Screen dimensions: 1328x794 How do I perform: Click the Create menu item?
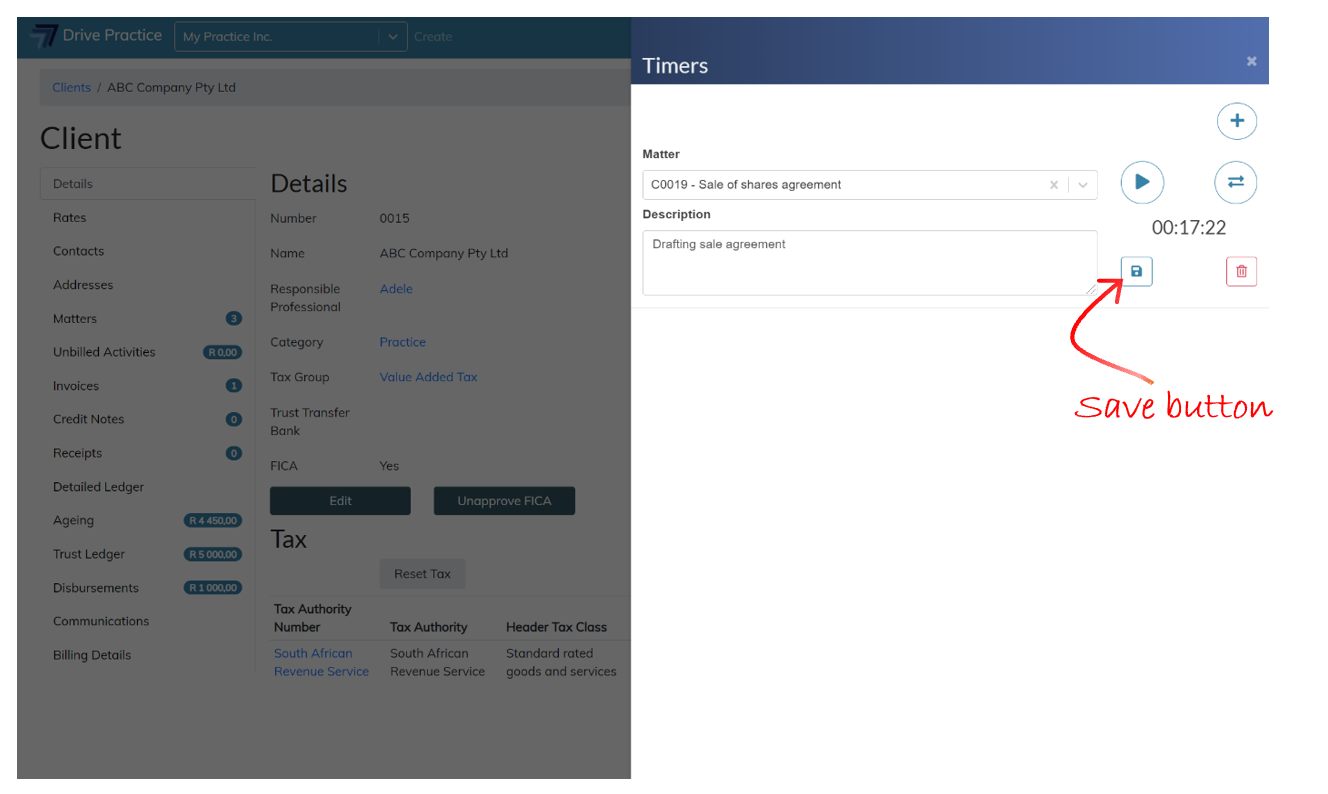(x=433, y=37)
